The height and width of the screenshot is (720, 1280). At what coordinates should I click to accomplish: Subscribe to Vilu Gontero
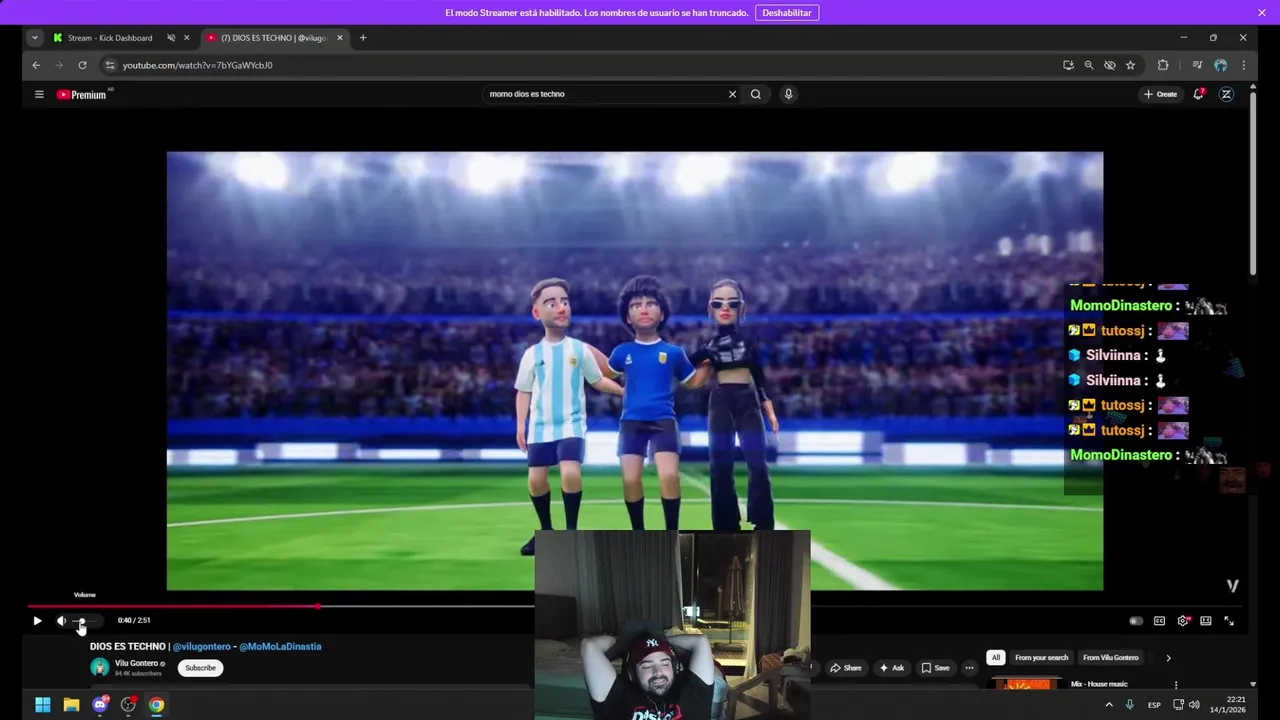pyautogui.click(x=200, y=668)
